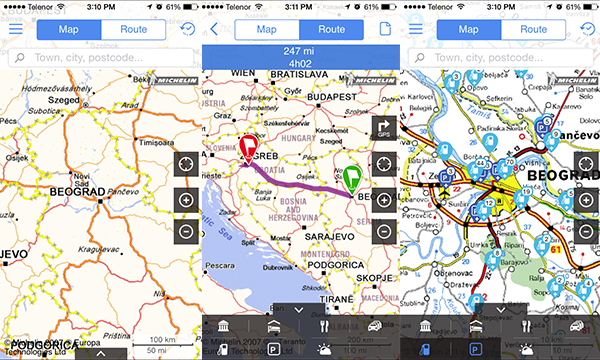Expand the bottom panel with the up chevron
Screen dimensions: 600x360
click(x=101, y=354)
